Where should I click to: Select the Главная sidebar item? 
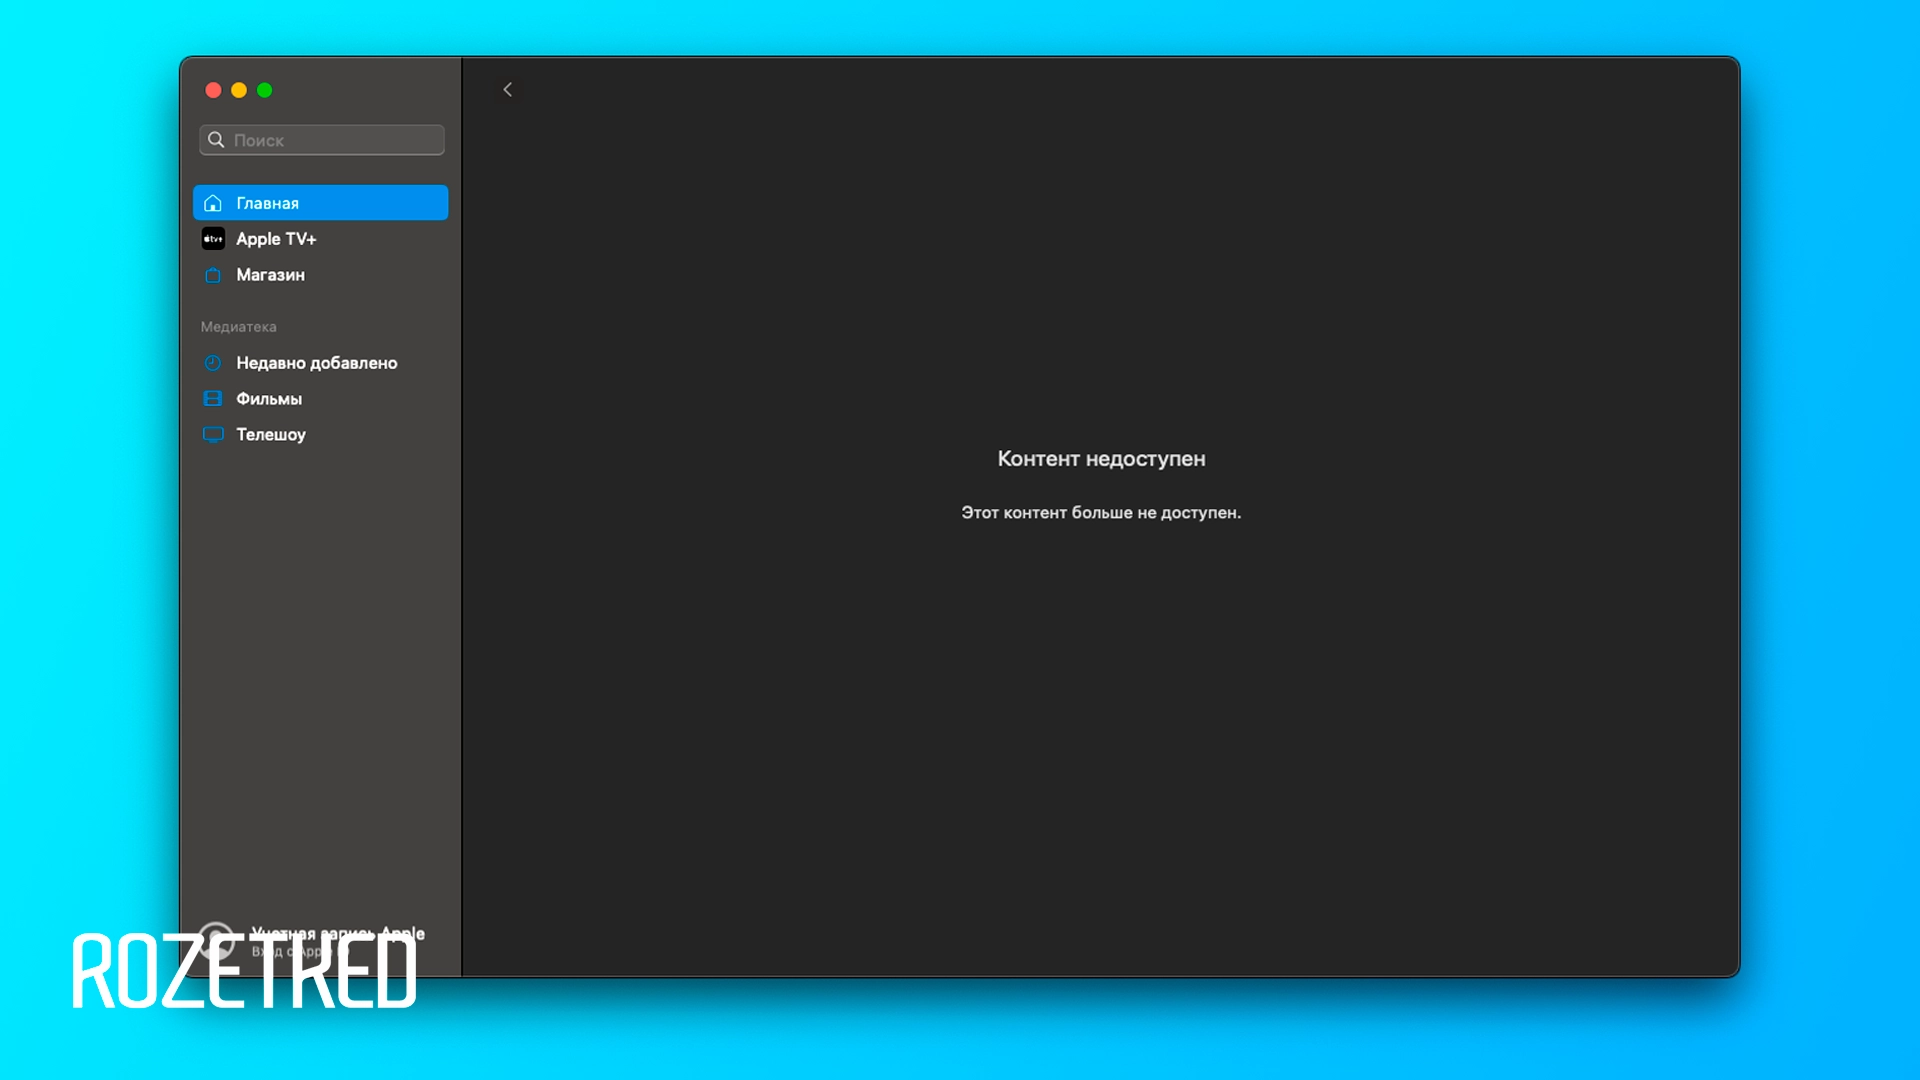pos(320,203)
